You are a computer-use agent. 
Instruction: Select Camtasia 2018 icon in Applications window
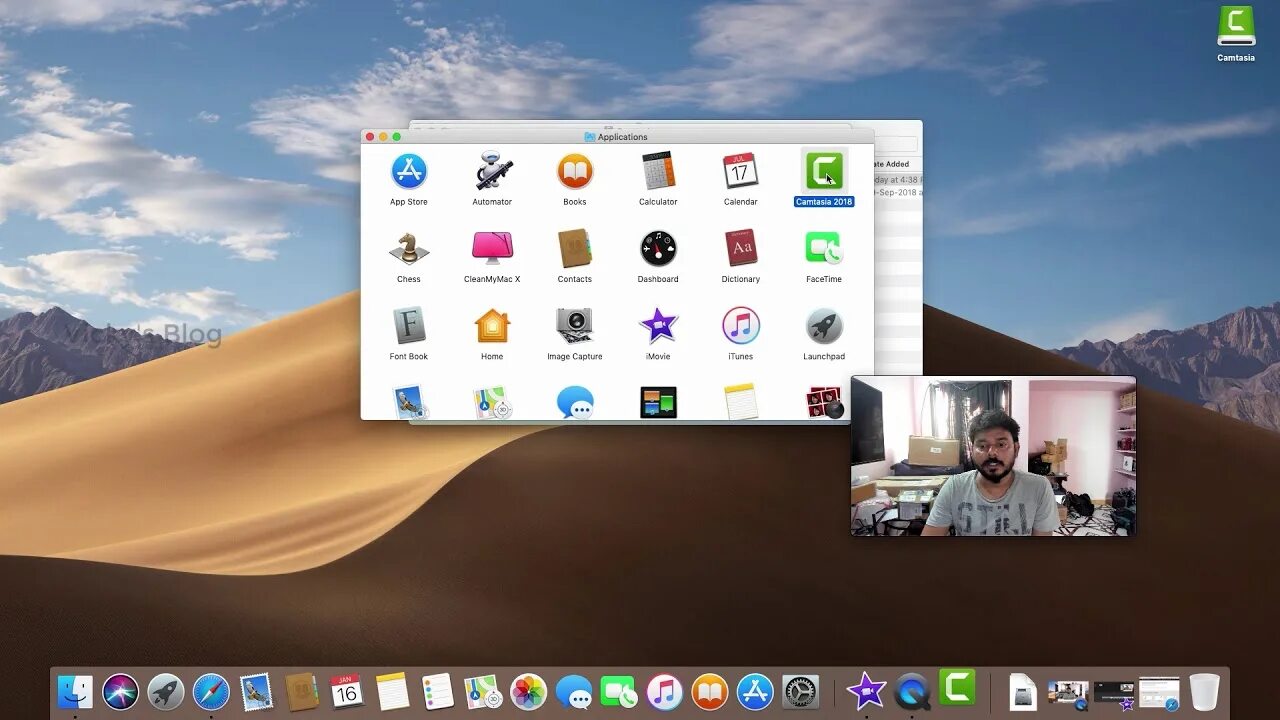click(824, 171)
